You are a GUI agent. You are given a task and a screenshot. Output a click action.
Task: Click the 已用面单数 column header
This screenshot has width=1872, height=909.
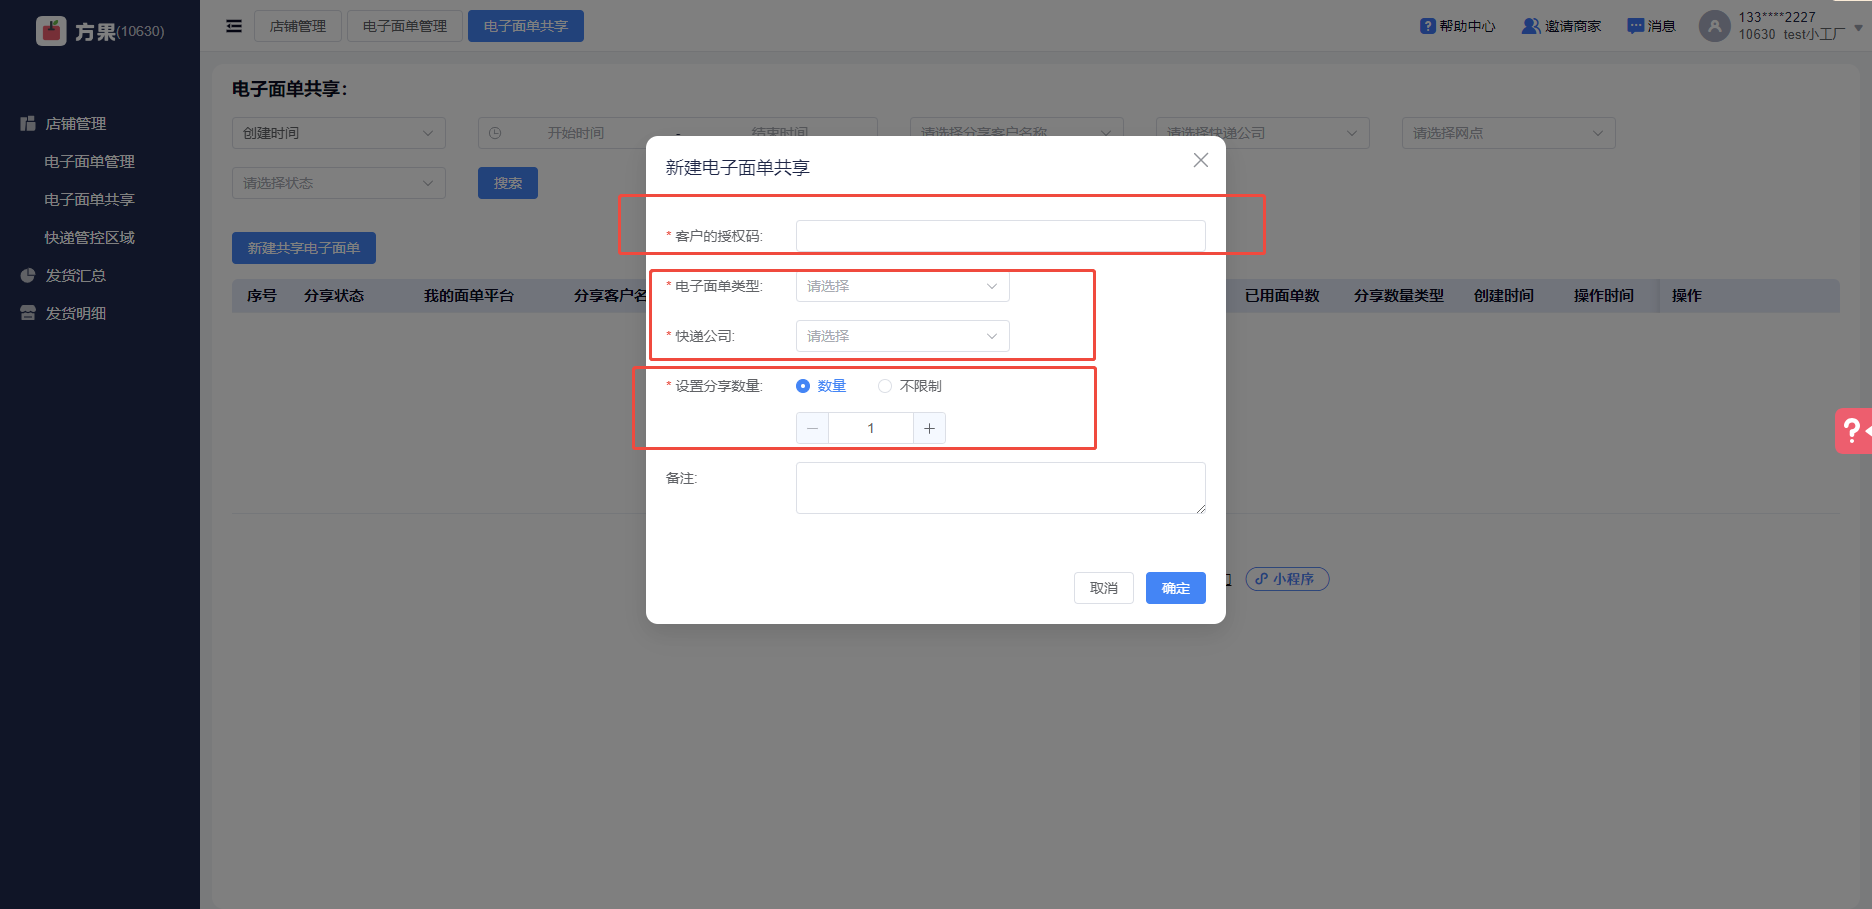1282,296
